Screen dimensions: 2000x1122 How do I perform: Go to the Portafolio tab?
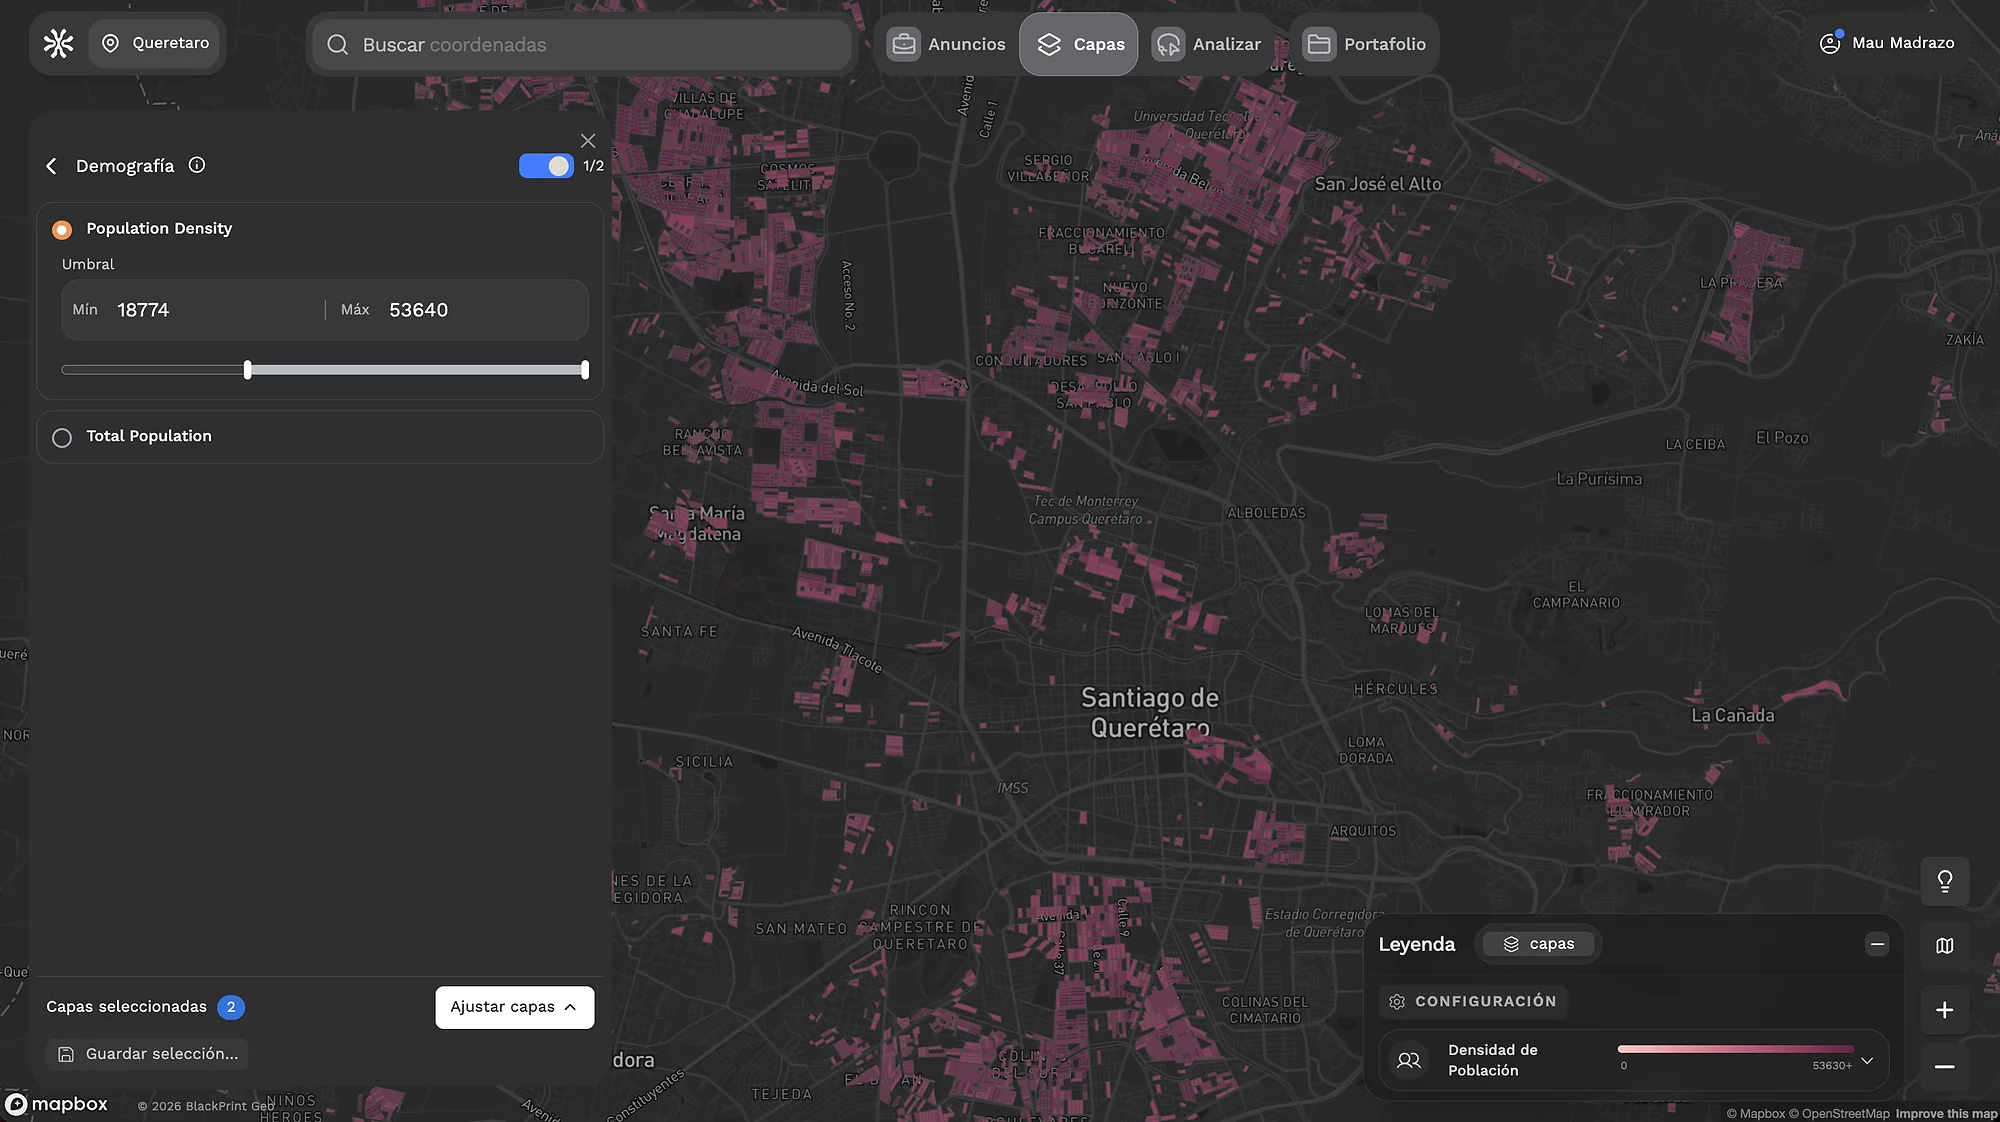click(x=1365, y=44)
